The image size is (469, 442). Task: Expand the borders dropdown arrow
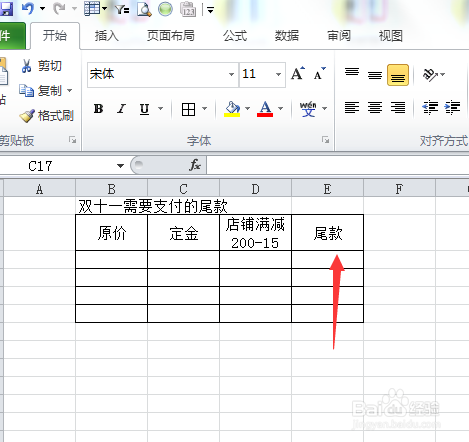pyautogui.click(x=204, y=109)
